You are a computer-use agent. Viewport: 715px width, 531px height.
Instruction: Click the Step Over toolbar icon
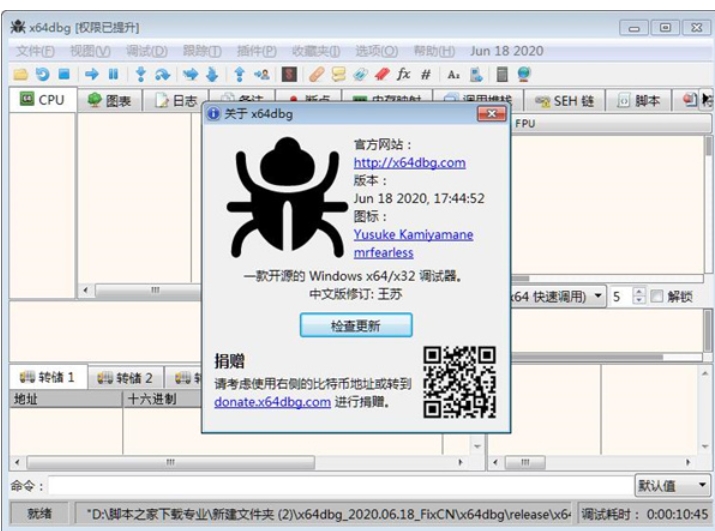pyautogui.click(x=162, y=74)
